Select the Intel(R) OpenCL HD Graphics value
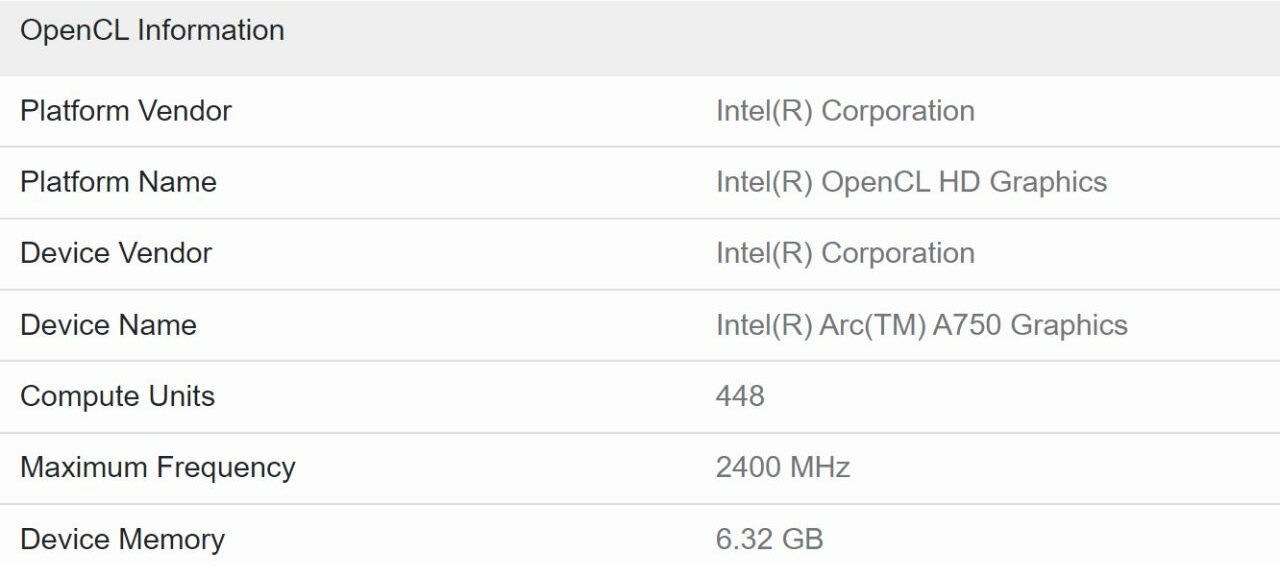The height and width of the screenshot is (566, 1280). (911, 182)
